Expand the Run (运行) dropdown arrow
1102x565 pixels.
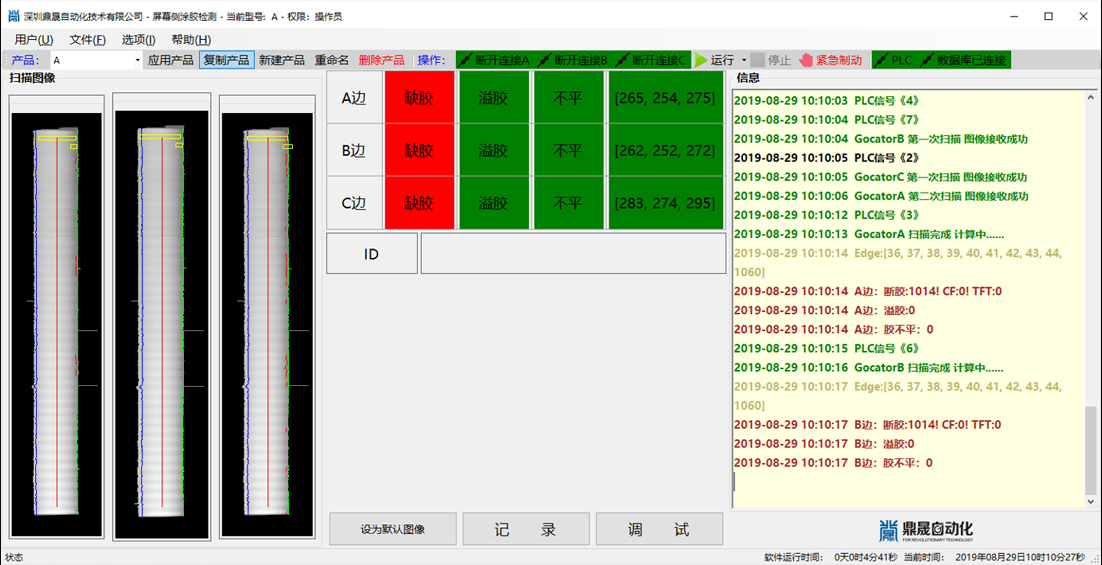click(x=743, y=60)
